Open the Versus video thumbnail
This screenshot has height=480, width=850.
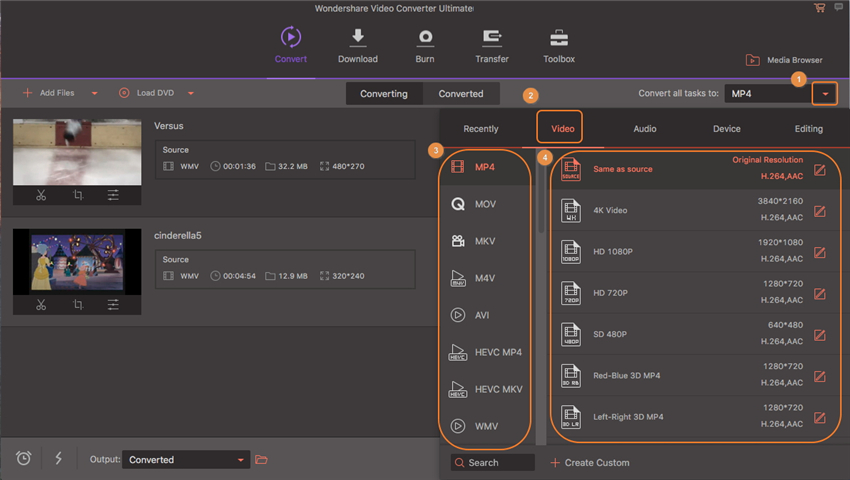(x=77, y=152)
